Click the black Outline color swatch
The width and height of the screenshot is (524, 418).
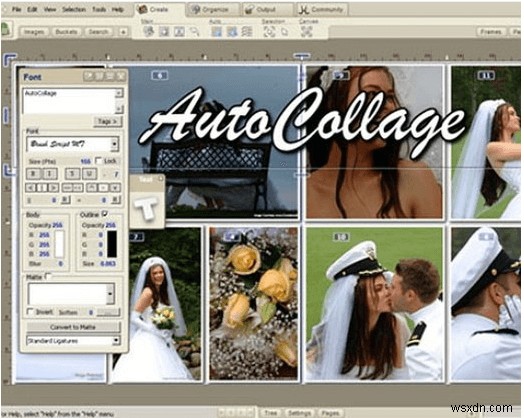point(112,244)
